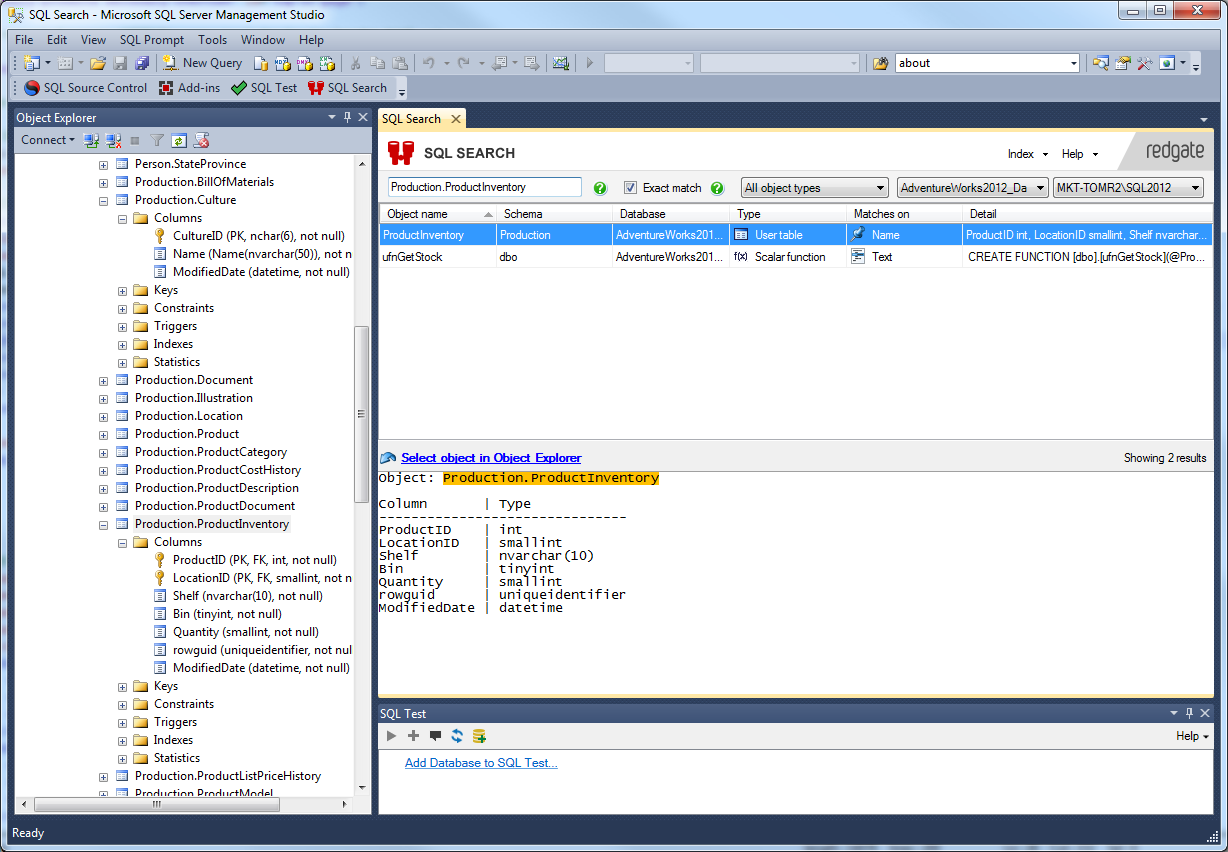1228x852 pixels.
Task: Open the database selector showing AdventureWorks2012_Da
Action: pos(971,187)
